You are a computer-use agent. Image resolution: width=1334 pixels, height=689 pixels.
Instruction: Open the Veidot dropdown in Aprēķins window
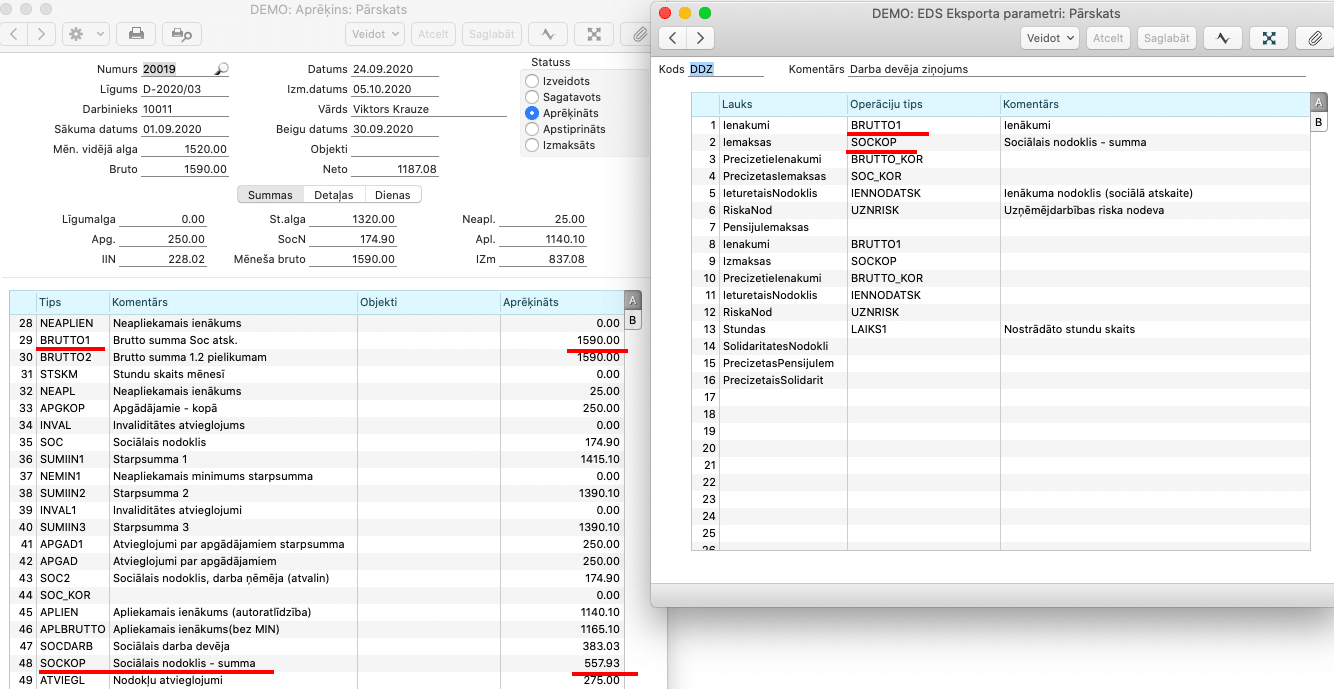[375, 34]
